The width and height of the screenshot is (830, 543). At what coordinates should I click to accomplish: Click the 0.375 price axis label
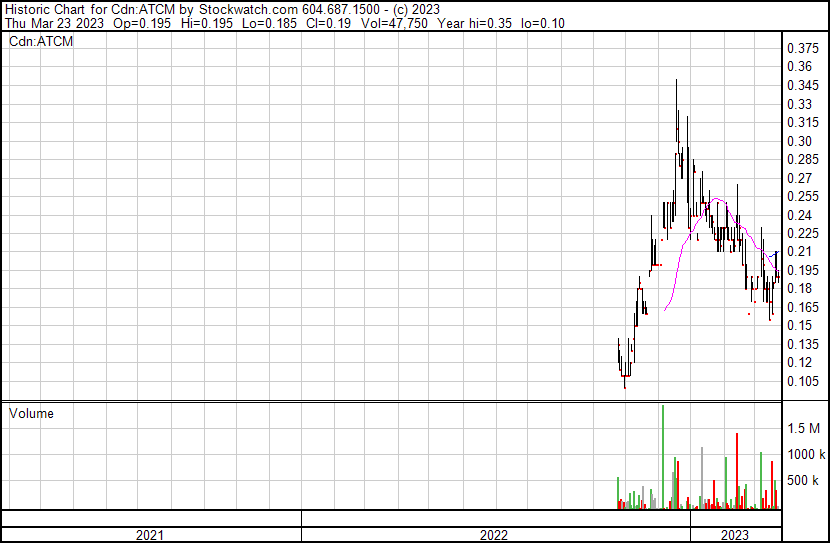click(x=802, y=49)
